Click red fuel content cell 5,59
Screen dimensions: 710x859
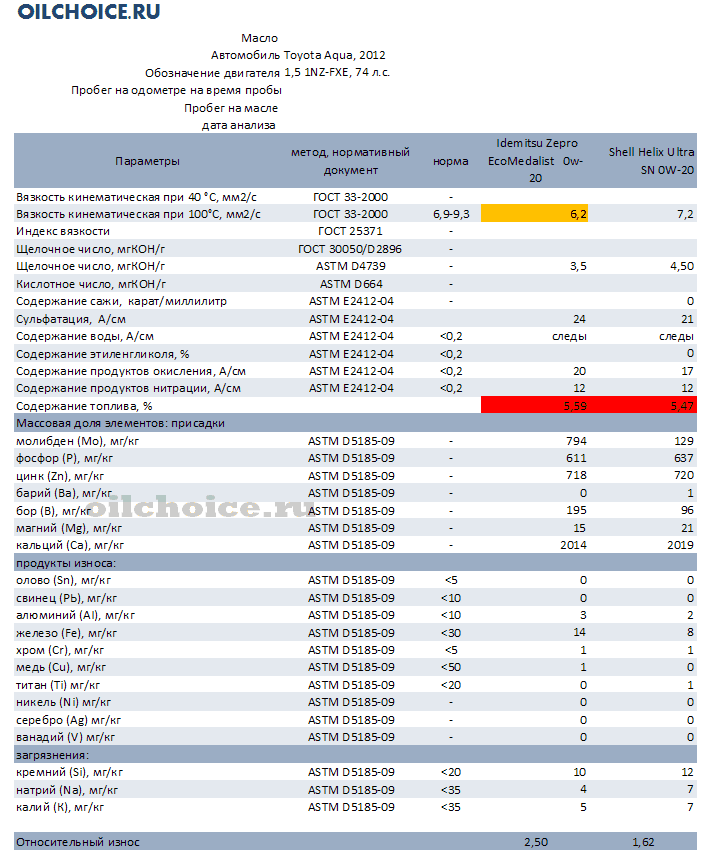(534, 406)
